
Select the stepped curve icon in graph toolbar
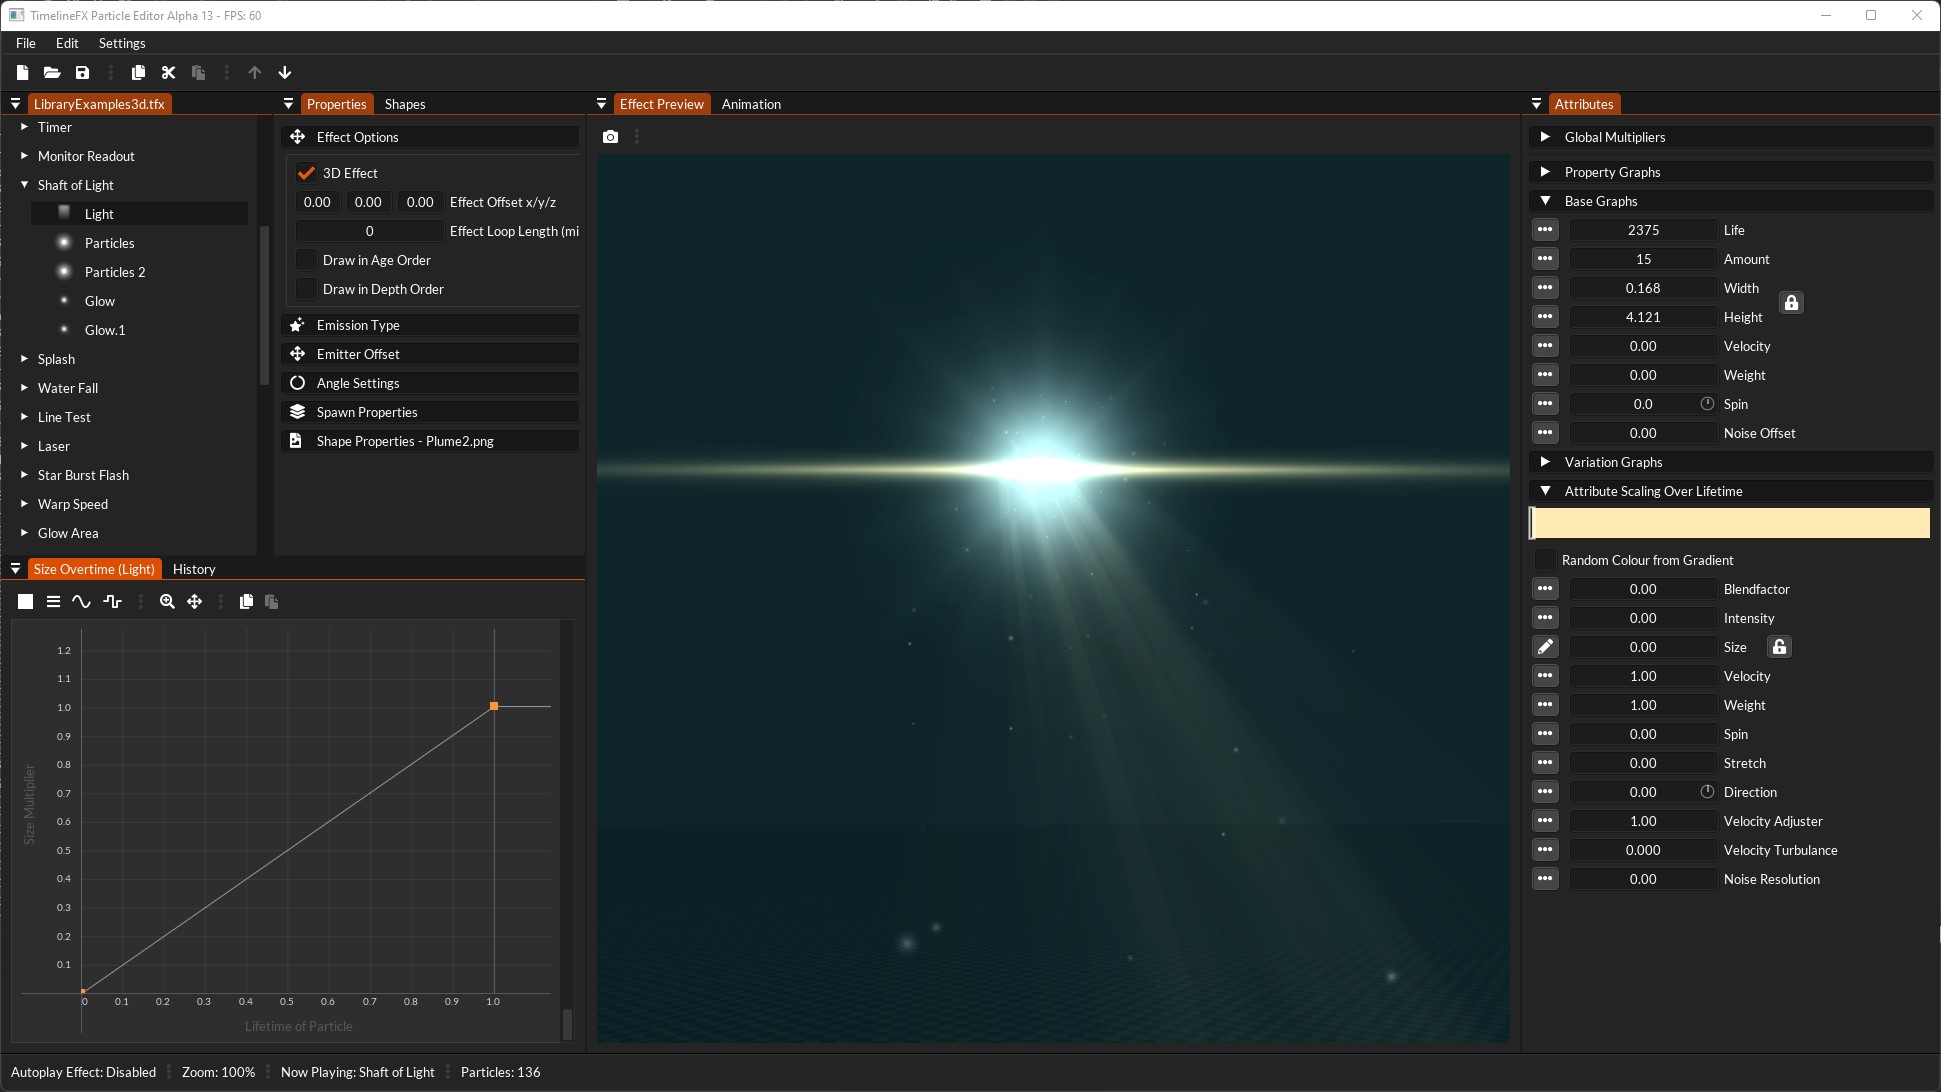[113, 601]
